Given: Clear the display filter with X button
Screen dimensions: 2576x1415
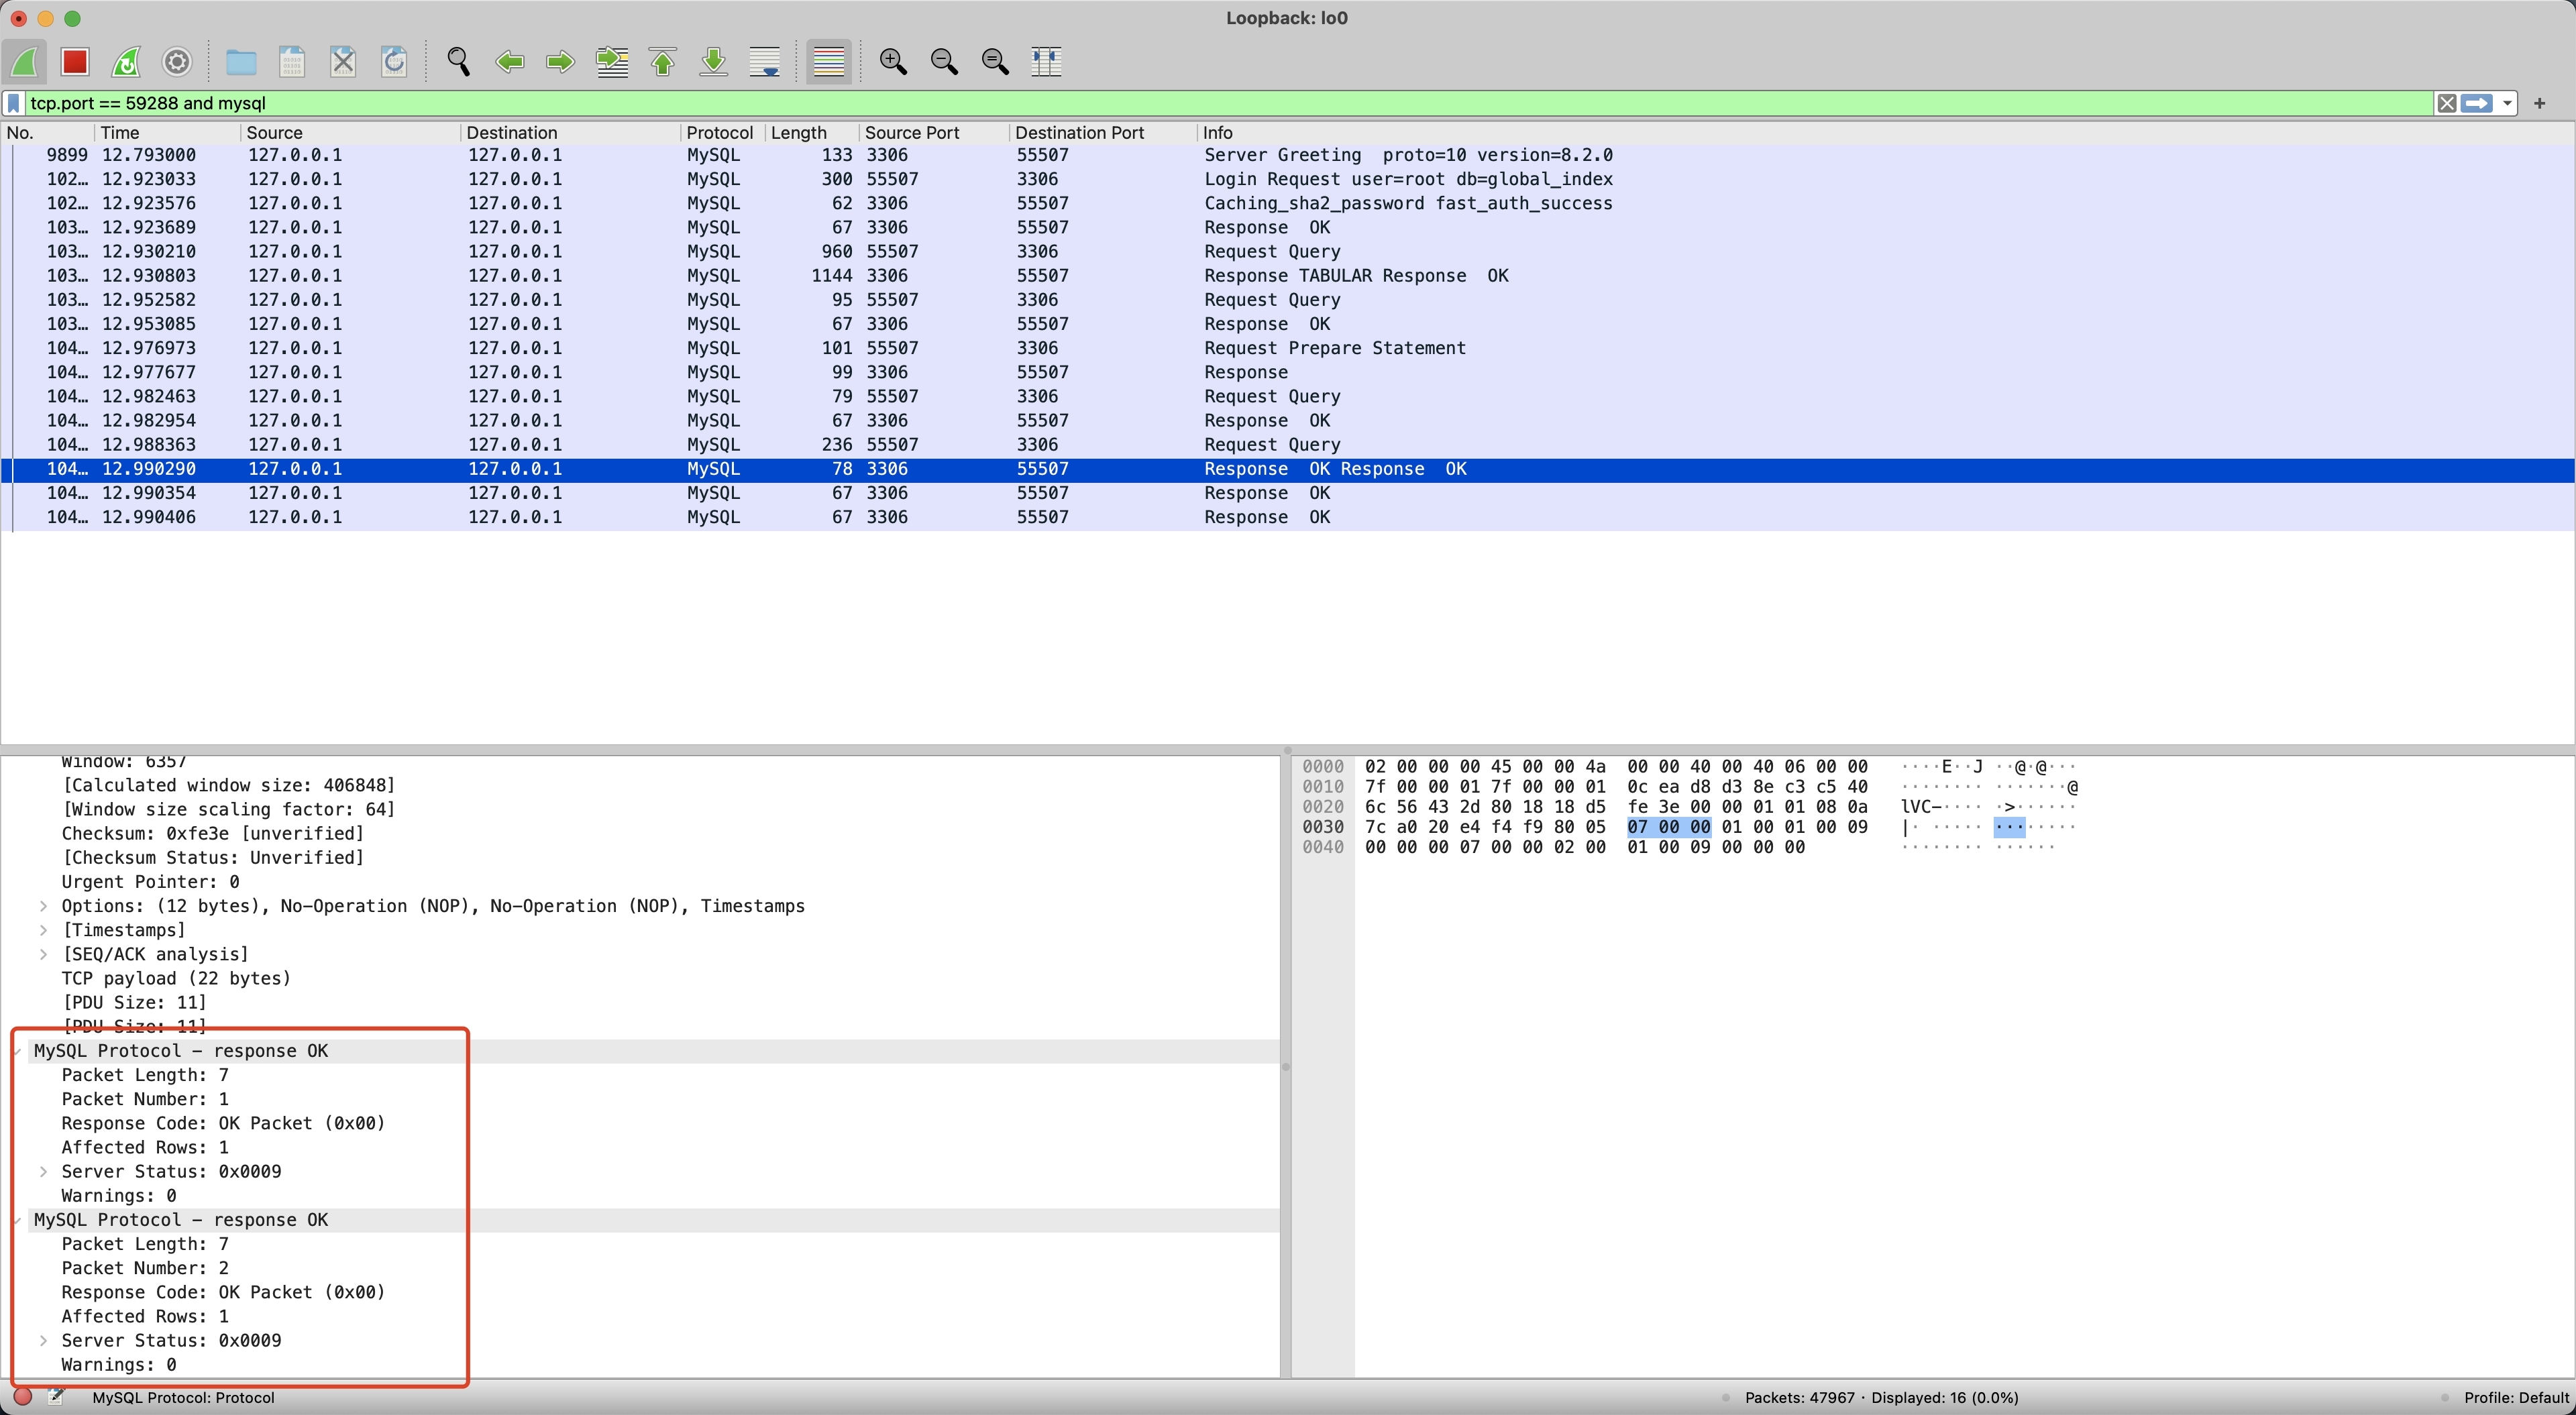Looking at the screenshot, I should 2446,103.
